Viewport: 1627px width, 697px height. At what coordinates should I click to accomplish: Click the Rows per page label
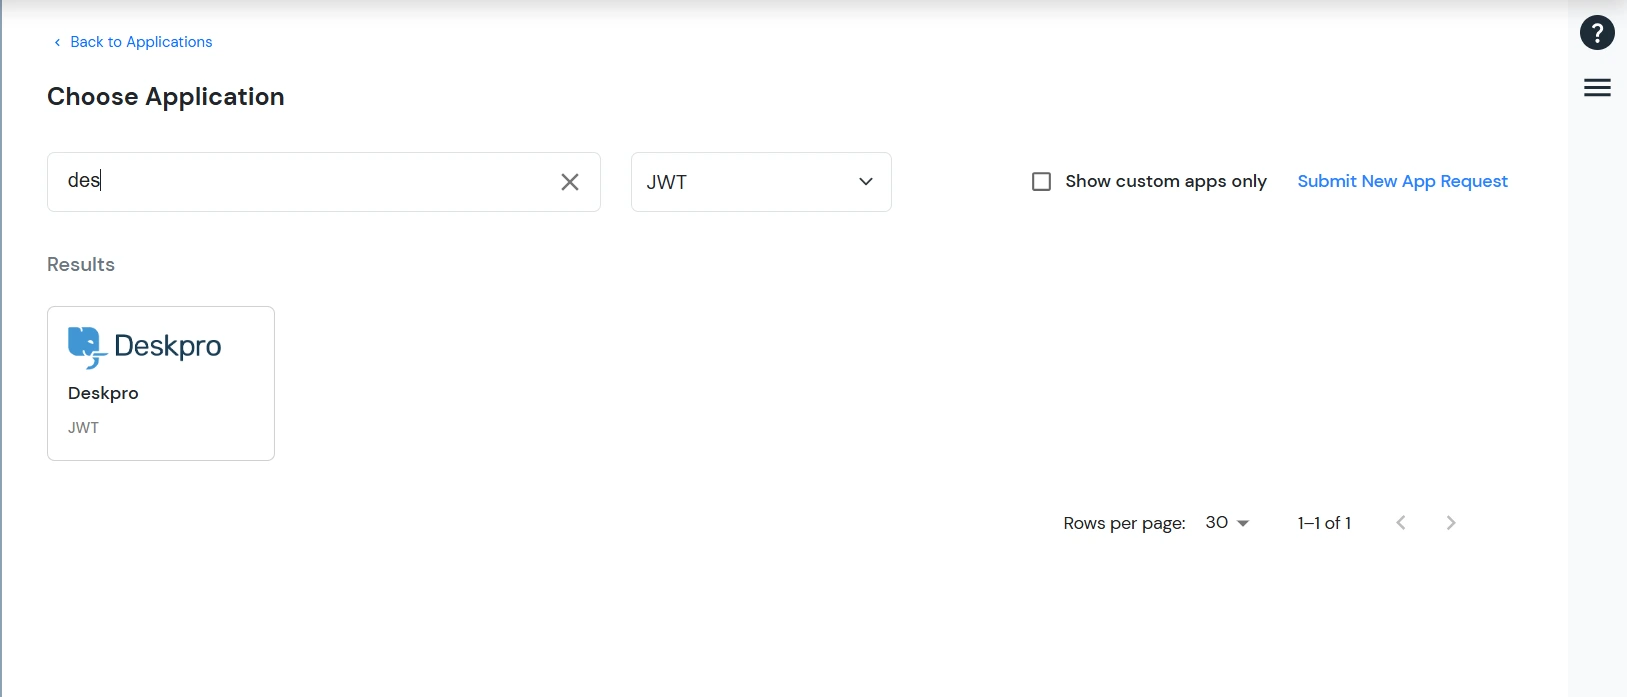tap(1124, 523)
